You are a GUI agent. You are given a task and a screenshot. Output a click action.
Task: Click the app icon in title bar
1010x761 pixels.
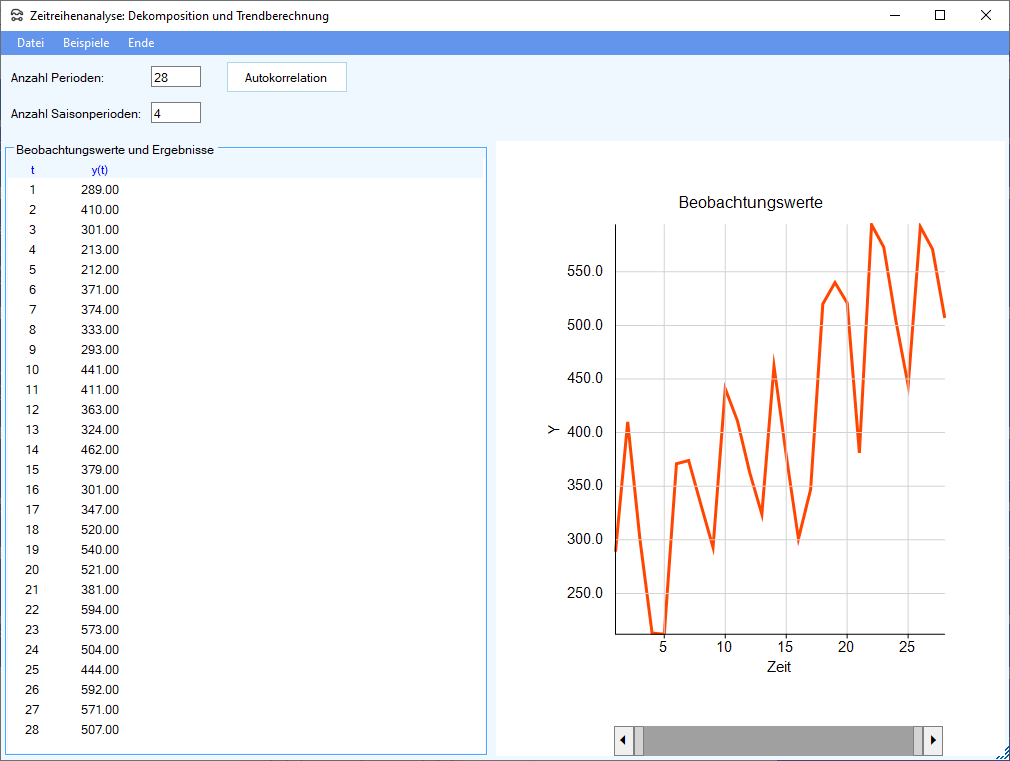click(x=17, y=16)
